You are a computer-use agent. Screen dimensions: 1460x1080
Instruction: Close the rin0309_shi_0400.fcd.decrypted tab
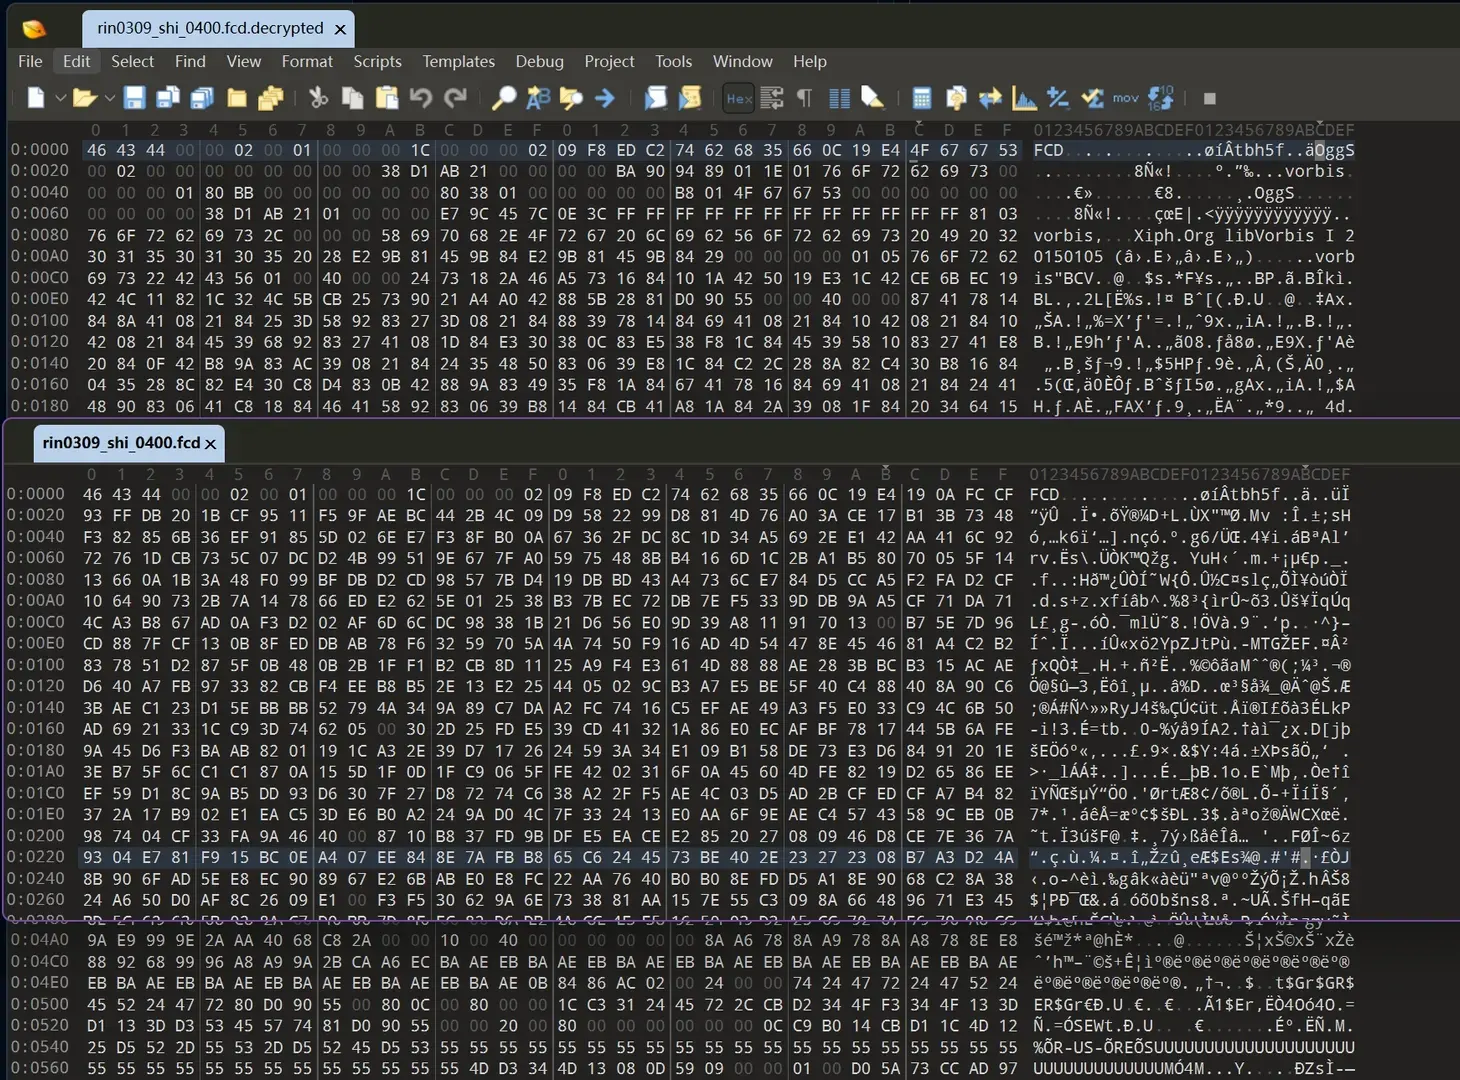tap(340, 29)
